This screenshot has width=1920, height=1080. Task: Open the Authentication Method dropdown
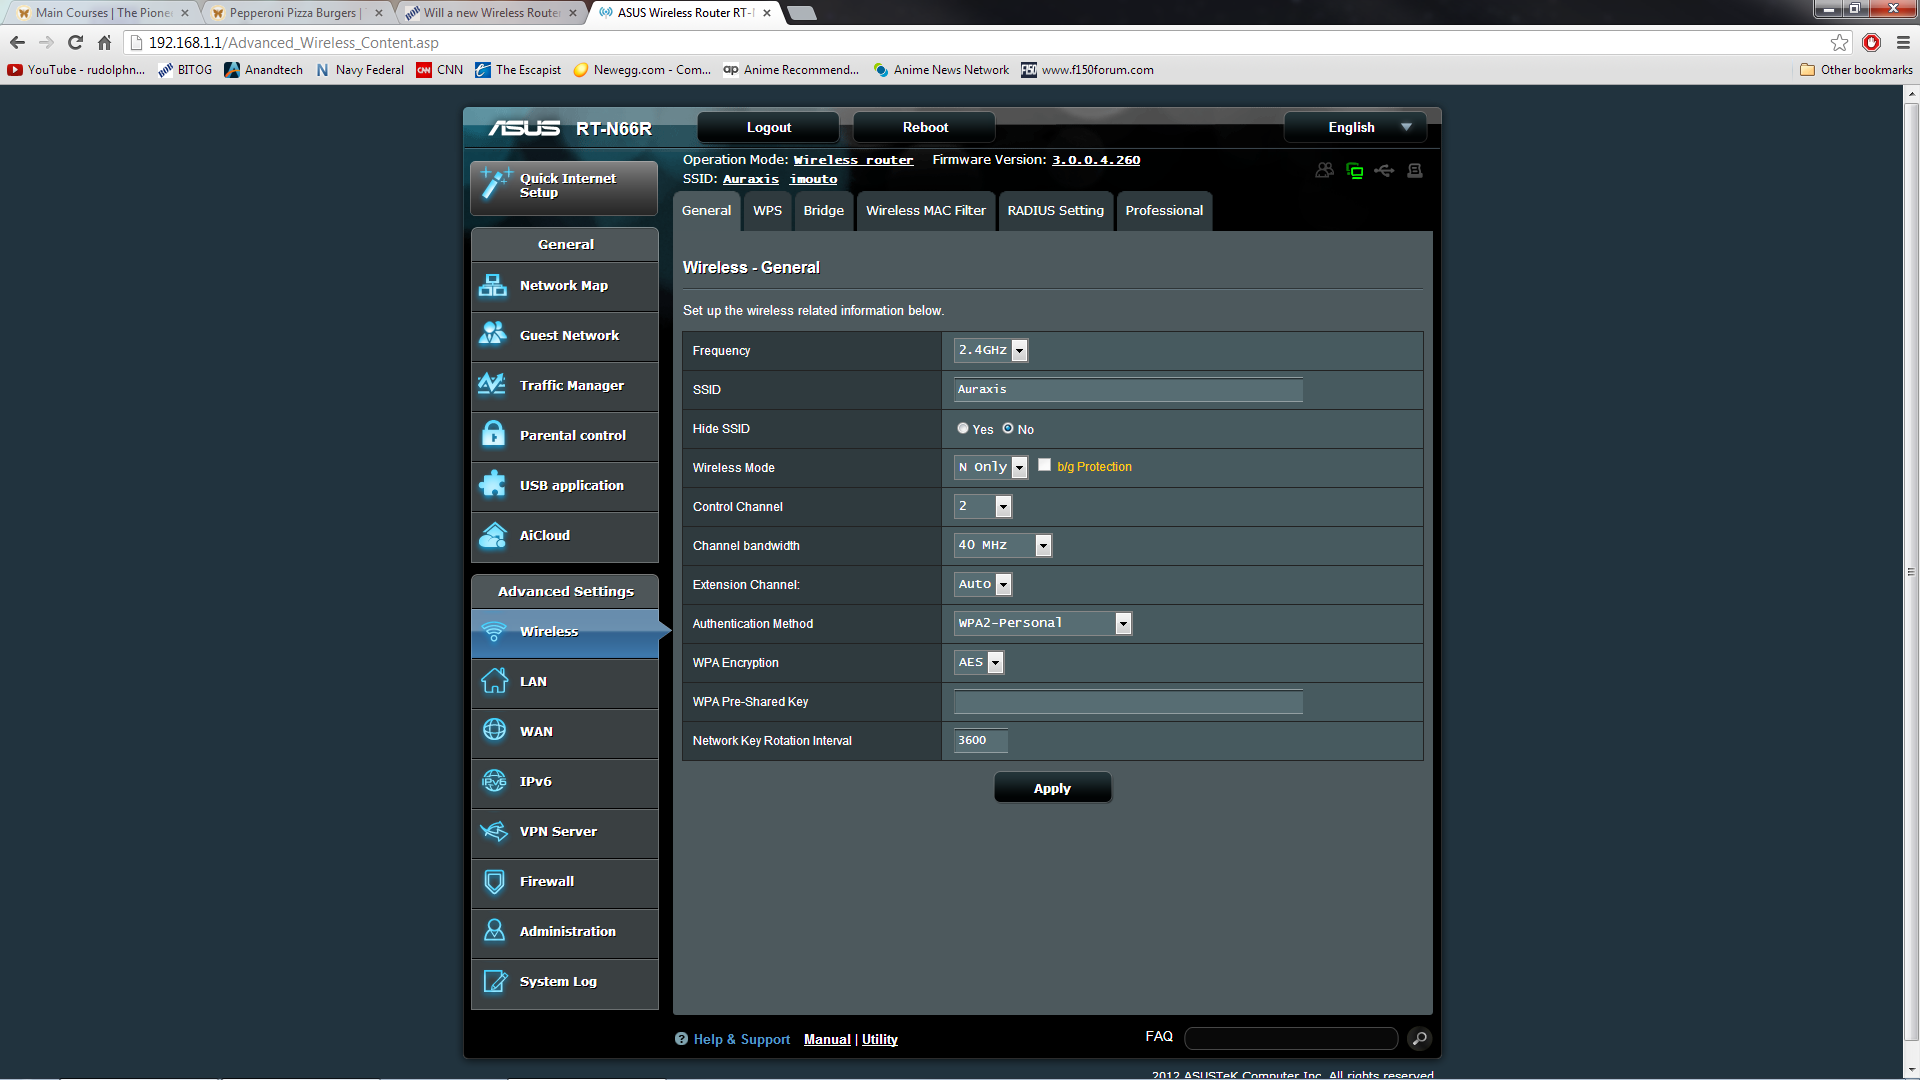click(1043, 623)
